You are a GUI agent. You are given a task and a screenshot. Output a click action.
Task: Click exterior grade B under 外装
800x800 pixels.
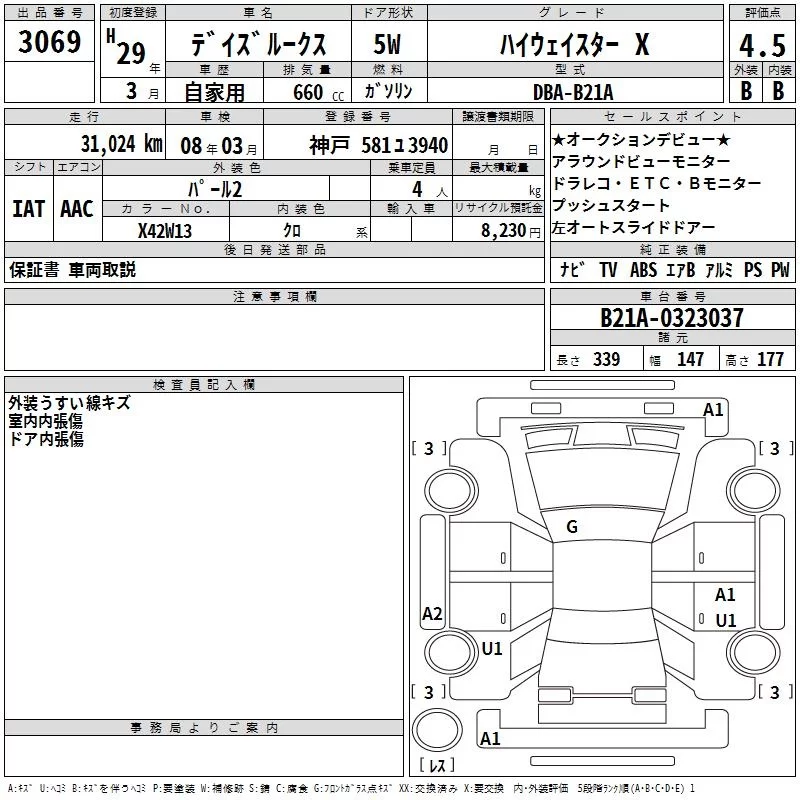(746, 90)
